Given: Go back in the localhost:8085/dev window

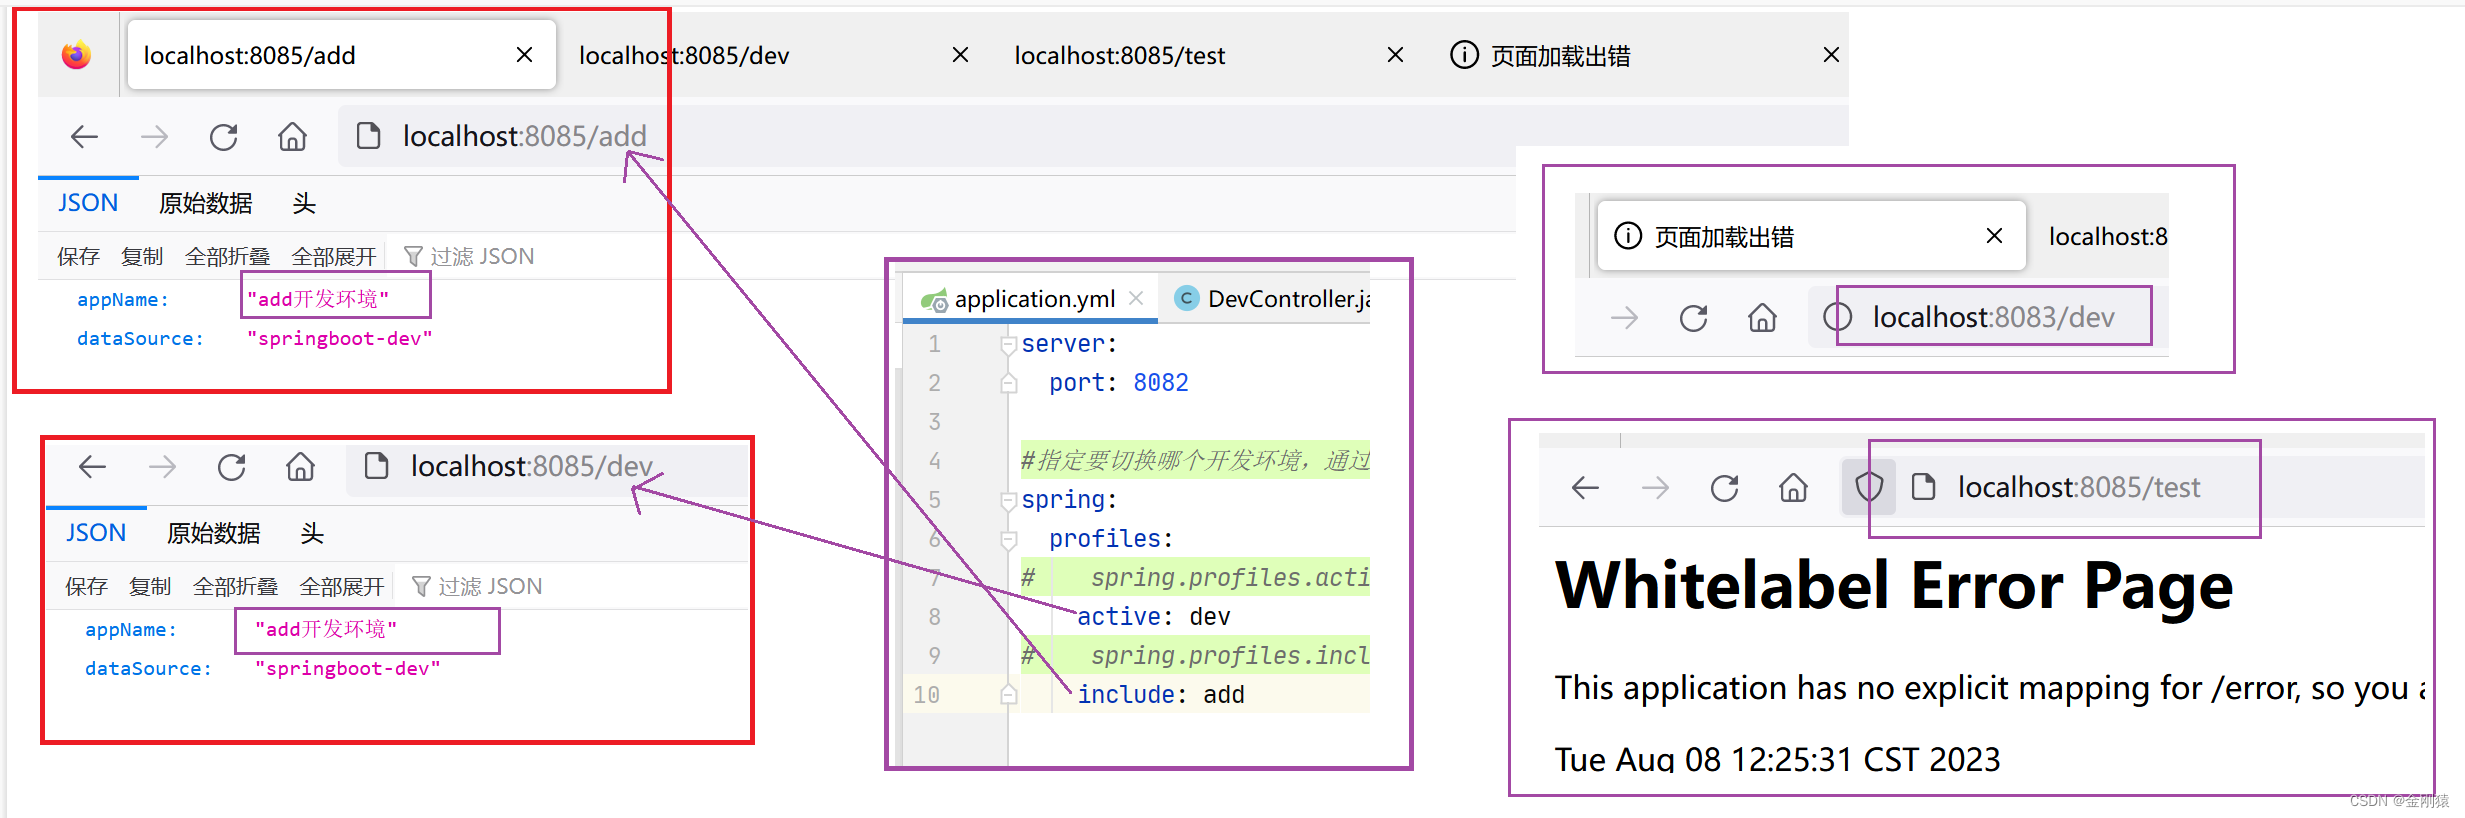Looking at the screenshot, I should pos(93,466).
